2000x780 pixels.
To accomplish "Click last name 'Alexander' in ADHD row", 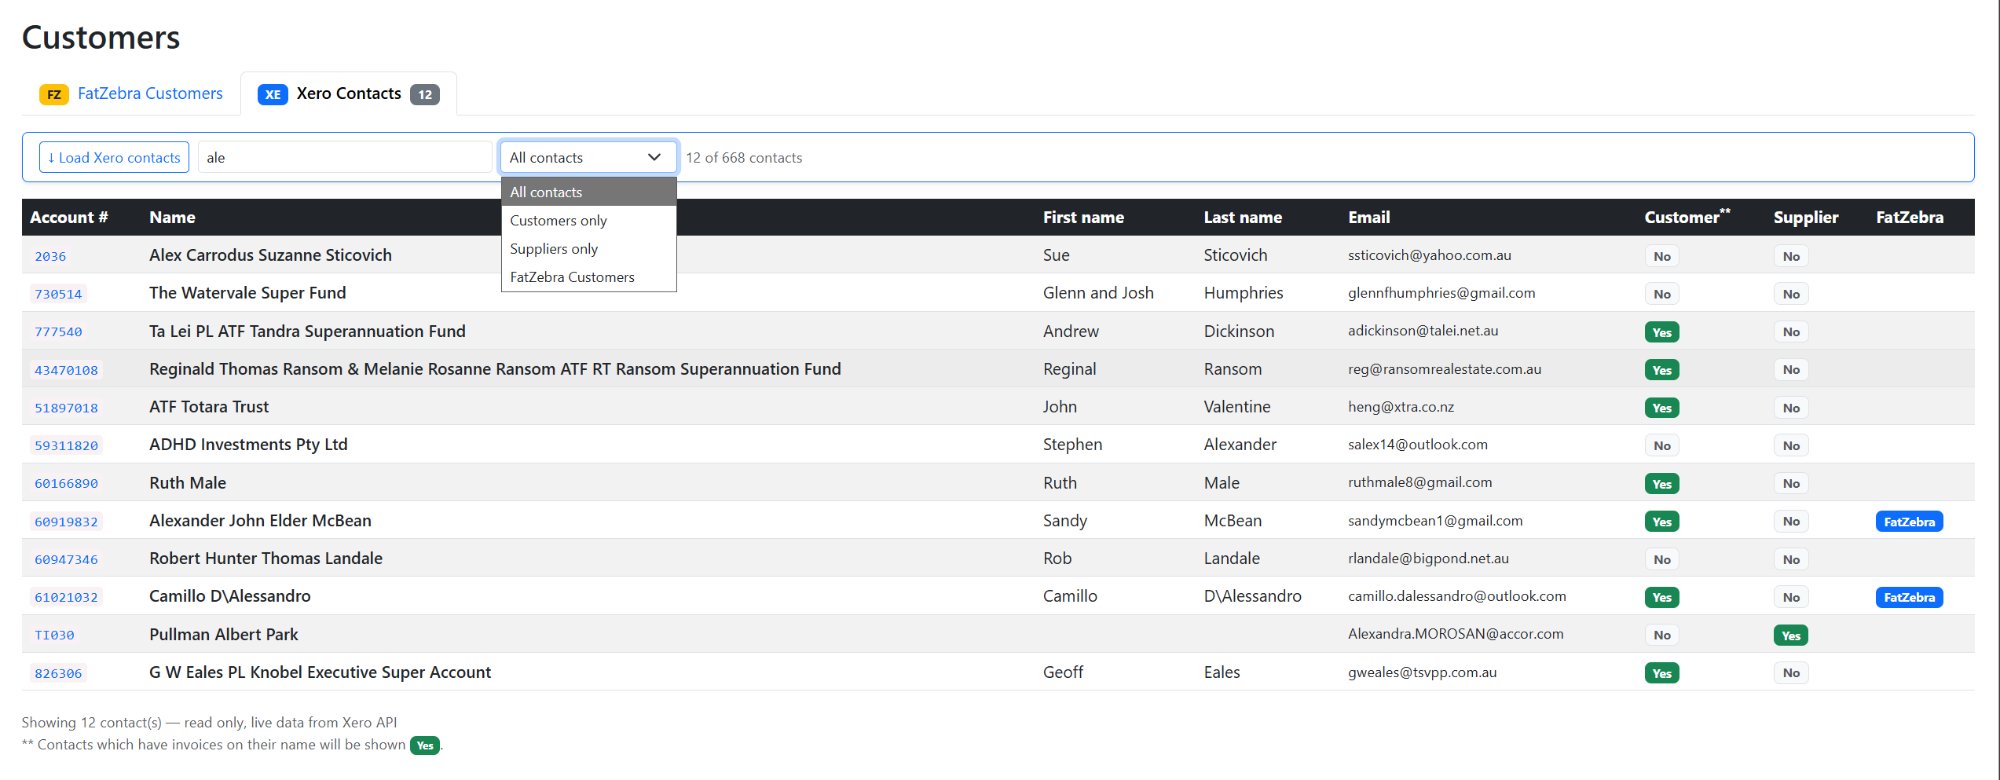I will pyautogui.click(x=1240, y=444).
